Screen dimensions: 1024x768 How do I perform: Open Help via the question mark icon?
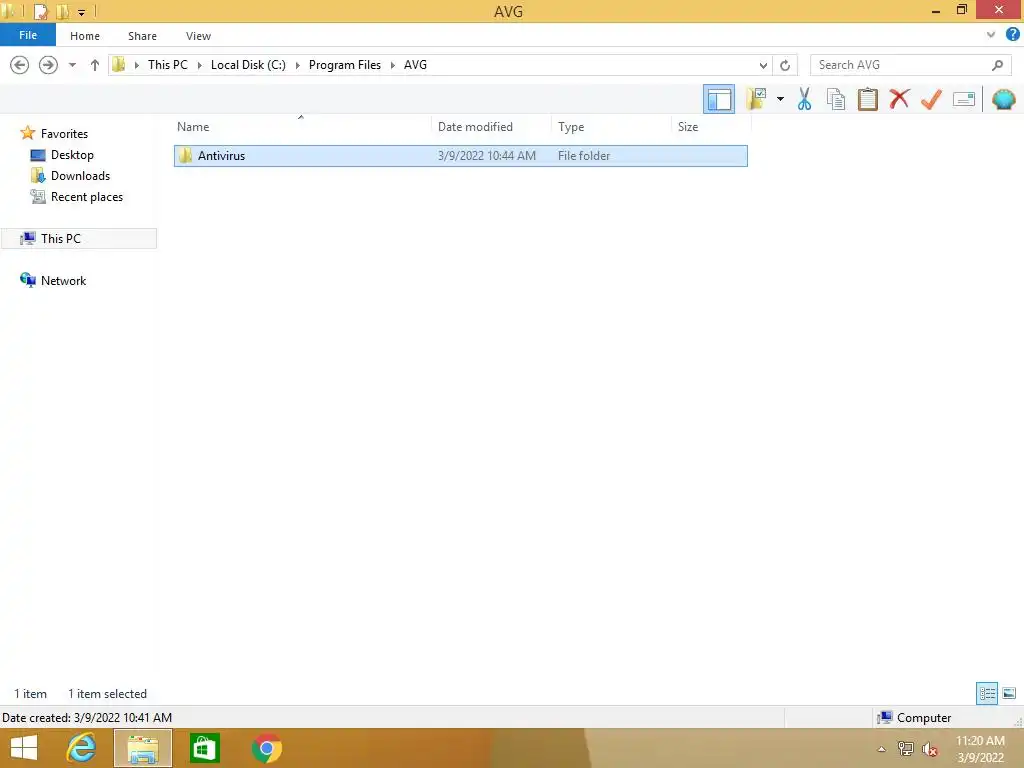click(x=1013, y=35)
